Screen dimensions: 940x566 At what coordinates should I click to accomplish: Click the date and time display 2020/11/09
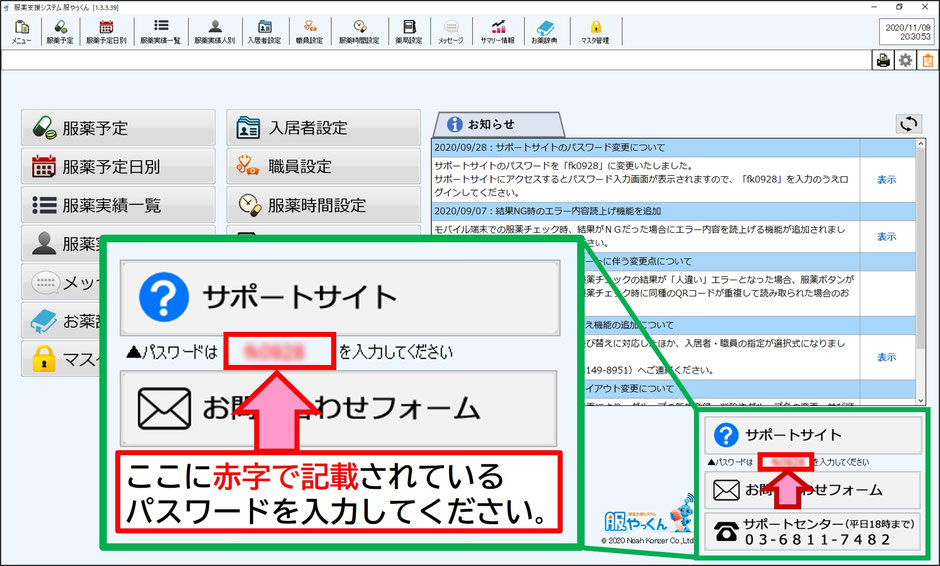point(908,32)
